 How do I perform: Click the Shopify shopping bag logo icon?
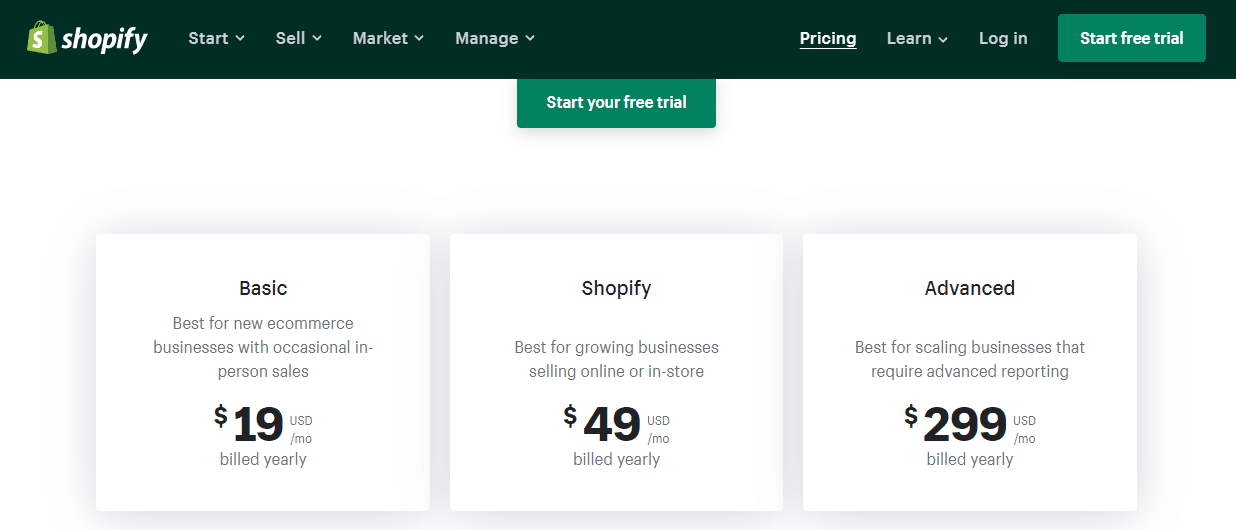pyautogui.click(x=41, y=38)
